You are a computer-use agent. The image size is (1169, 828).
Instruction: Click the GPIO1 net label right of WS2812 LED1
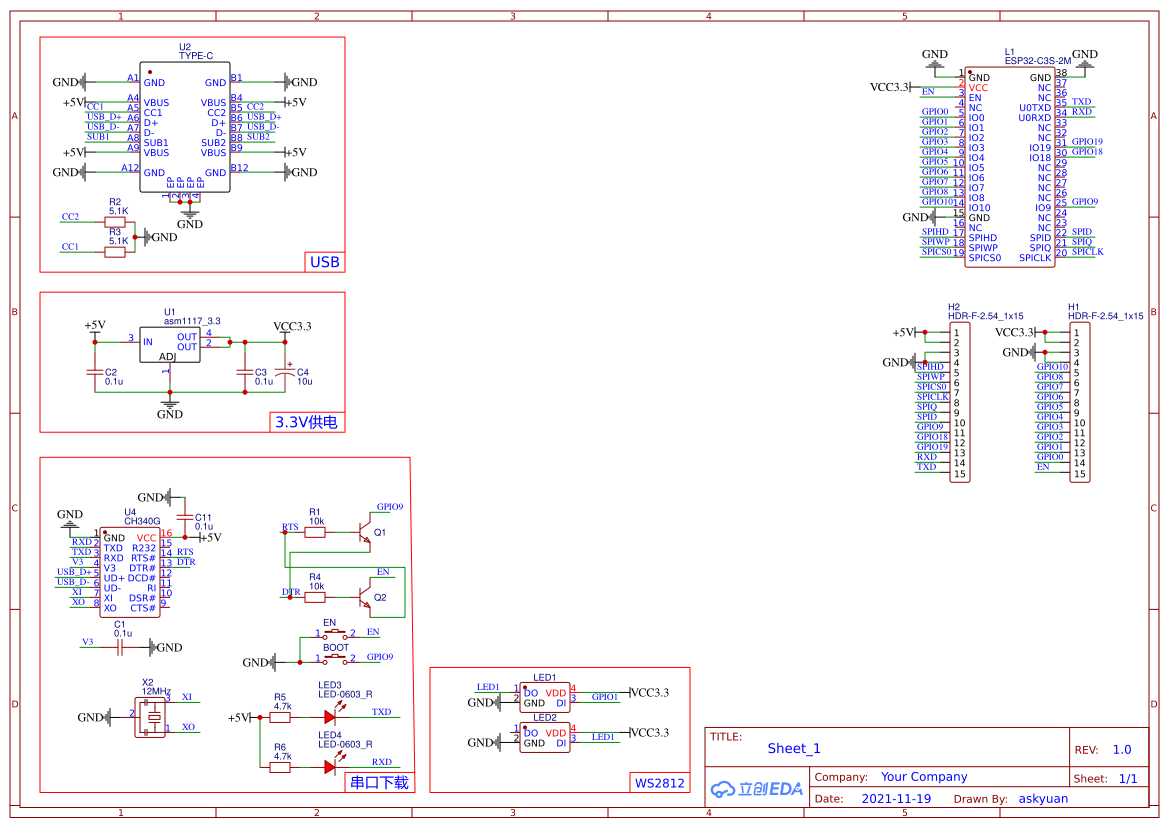click(x=605, y=698)
